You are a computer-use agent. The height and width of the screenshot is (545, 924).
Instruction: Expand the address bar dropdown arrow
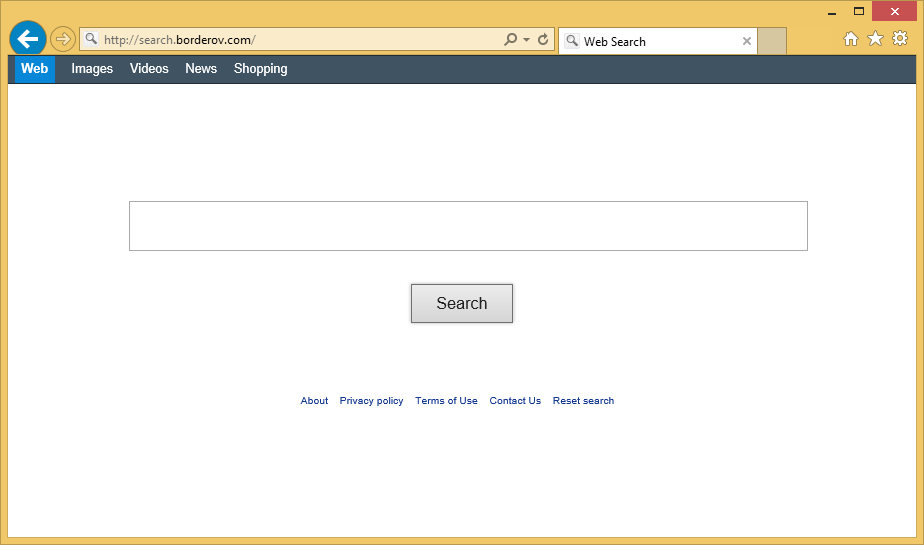tap(527, 40)
